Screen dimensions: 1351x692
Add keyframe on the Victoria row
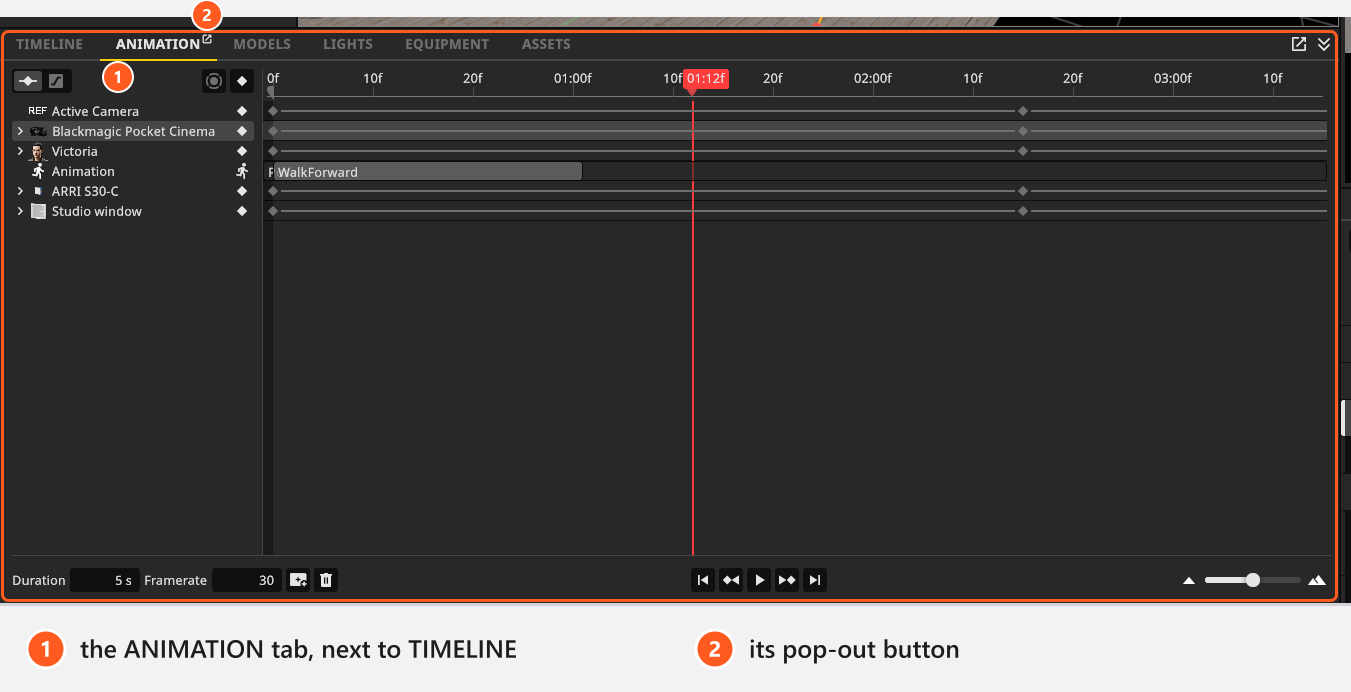pyautogui.click(x=242, y=151)
